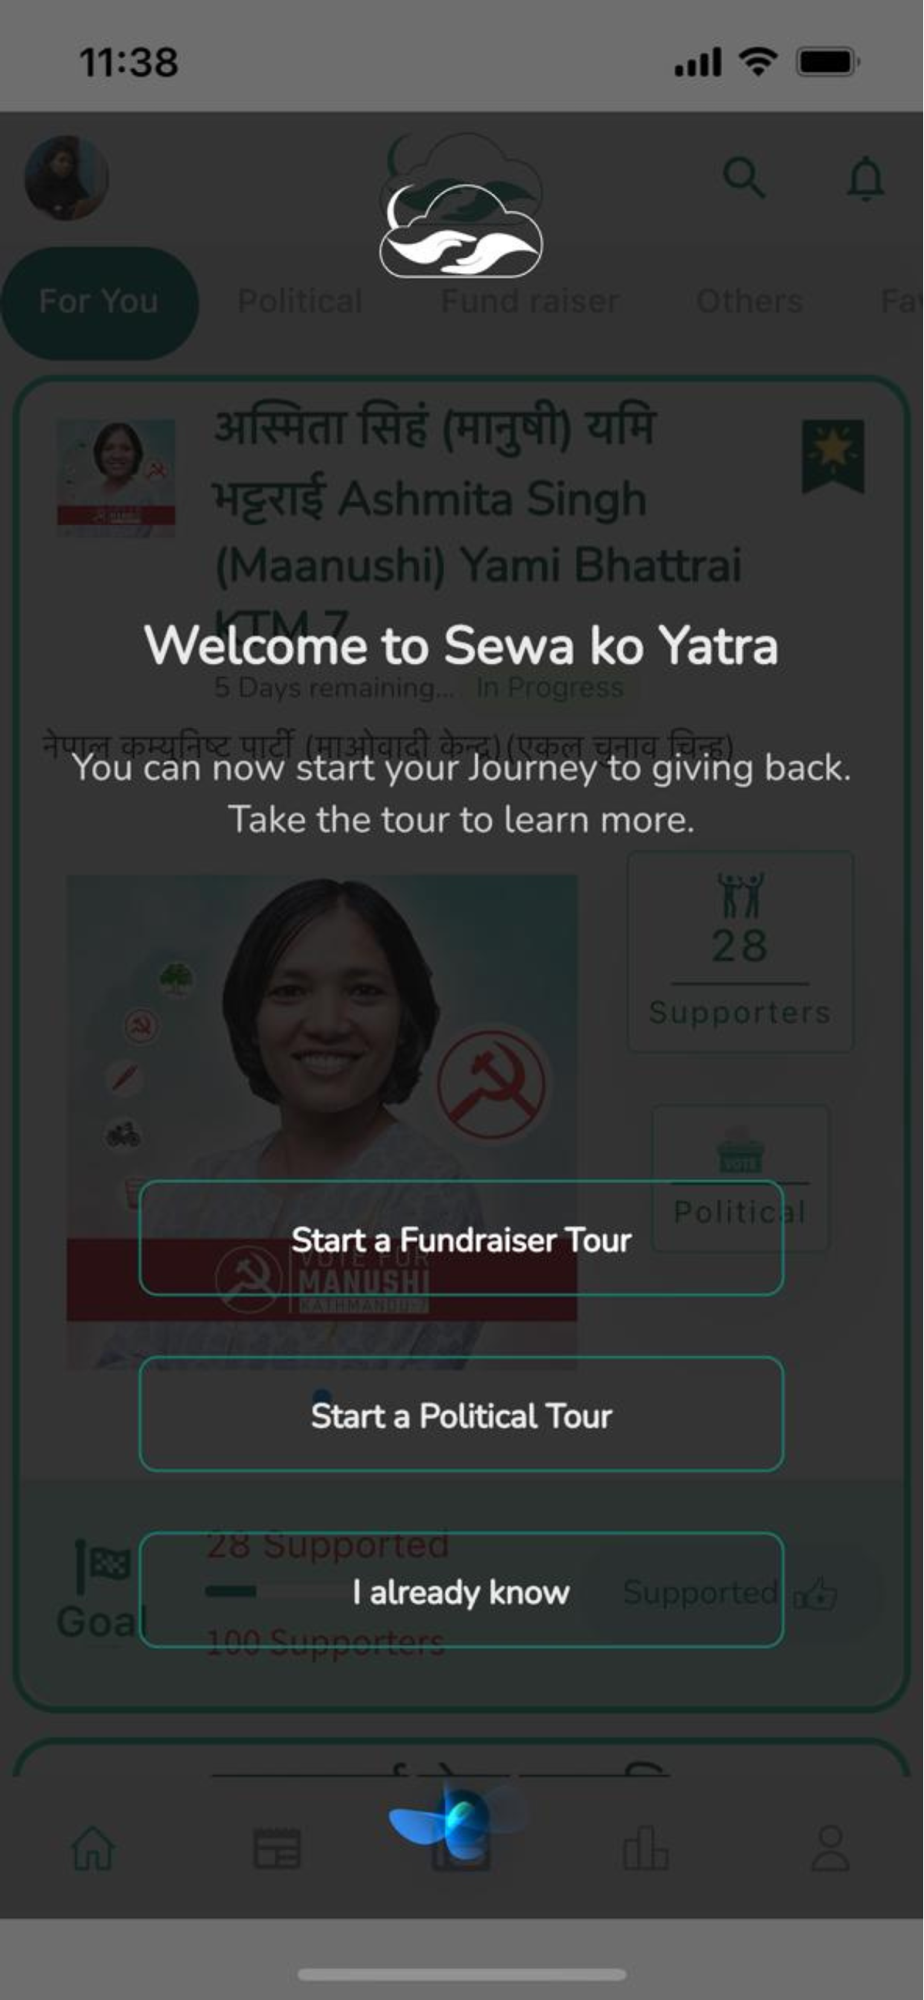Tap the Sewa ko Yatra cloud logo

(x=461, y=230)
